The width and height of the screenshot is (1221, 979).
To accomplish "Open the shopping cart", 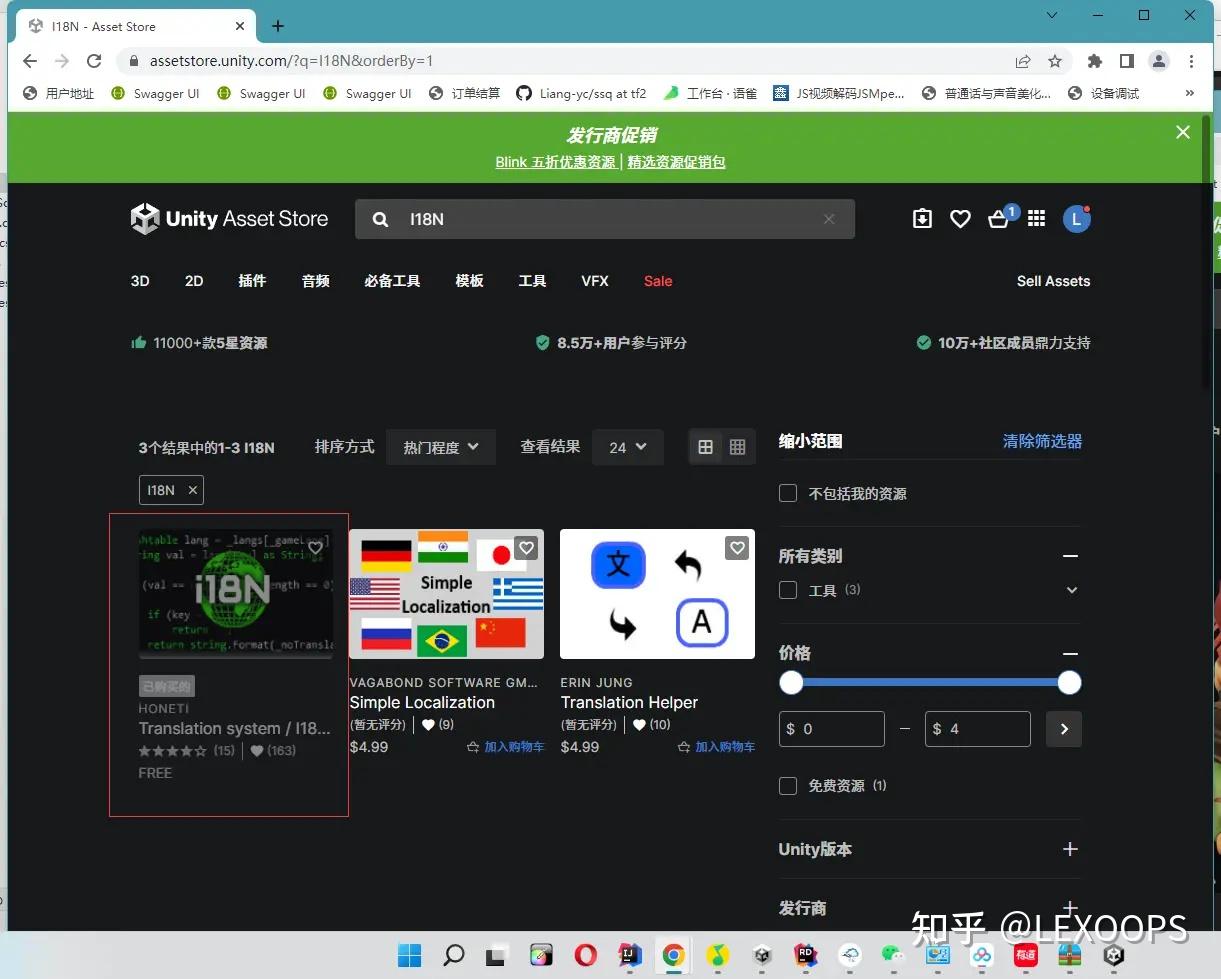I will pyautogui.click(x=999, y=219).
